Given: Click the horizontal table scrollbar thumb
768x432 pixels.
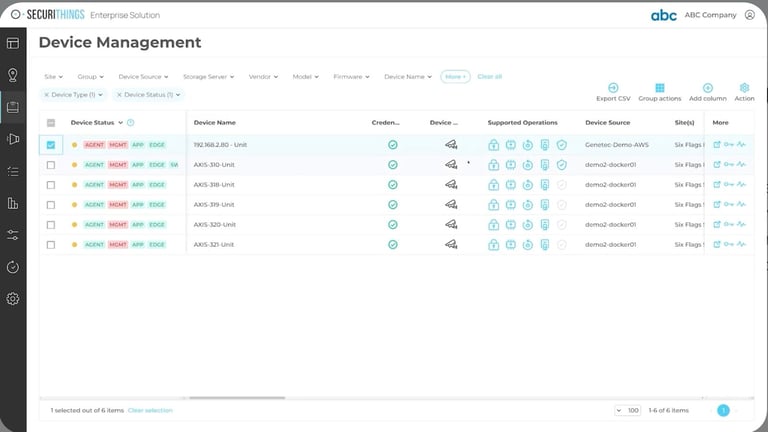Looking at the screenshot, I should (x=237, y=398).
